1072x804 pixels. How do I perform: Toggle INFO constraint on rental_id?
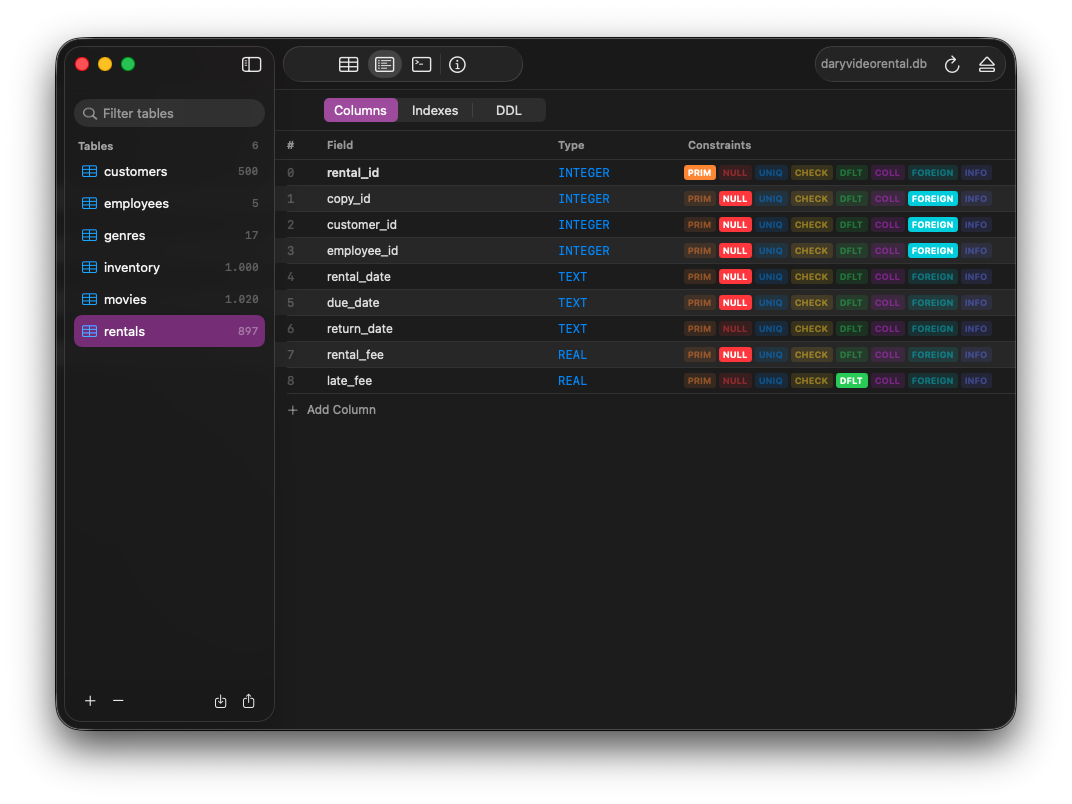point(976,173)
